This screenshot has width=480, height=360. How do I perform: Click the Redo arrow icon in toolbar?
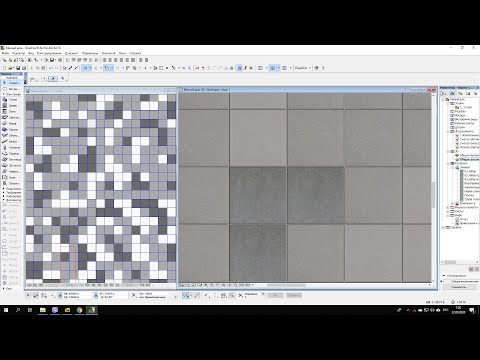[57, 68]
